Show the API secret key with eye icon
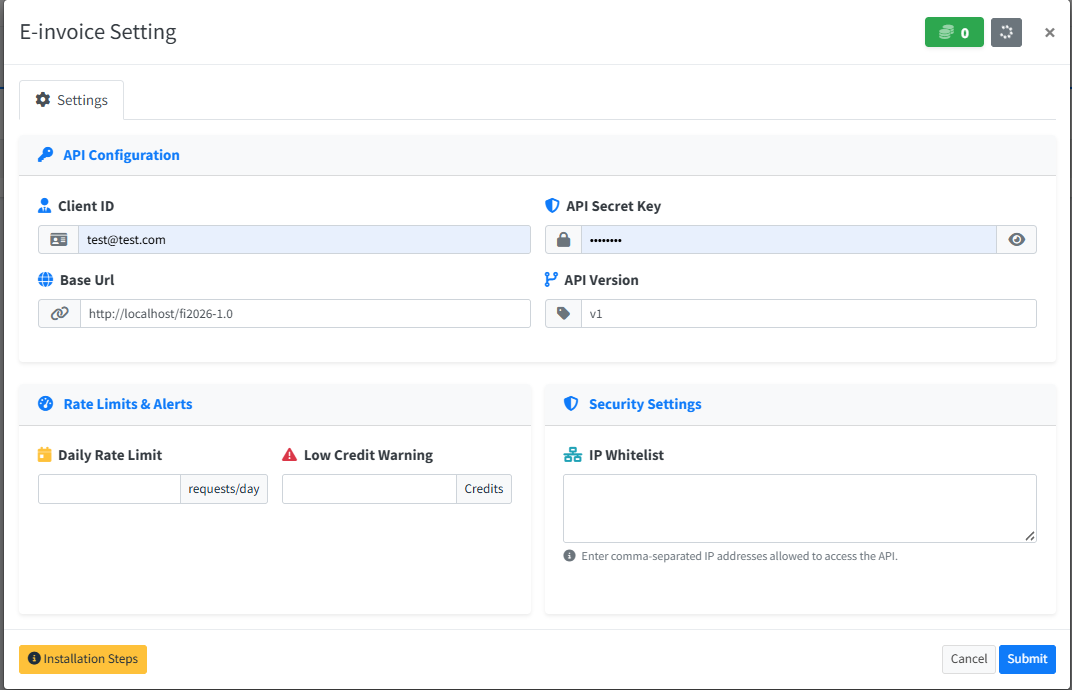 1016,240
